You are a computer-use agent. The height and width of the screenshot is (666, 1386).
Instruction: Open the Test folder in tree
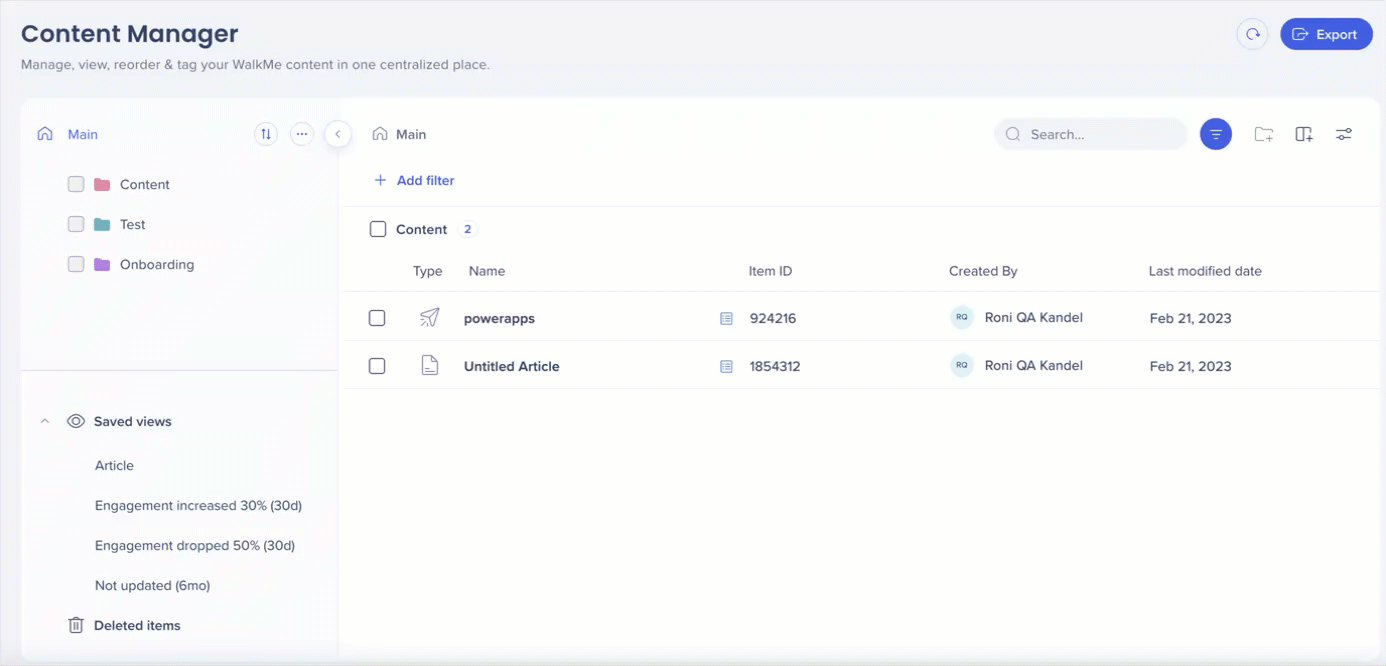pos(133,224)
